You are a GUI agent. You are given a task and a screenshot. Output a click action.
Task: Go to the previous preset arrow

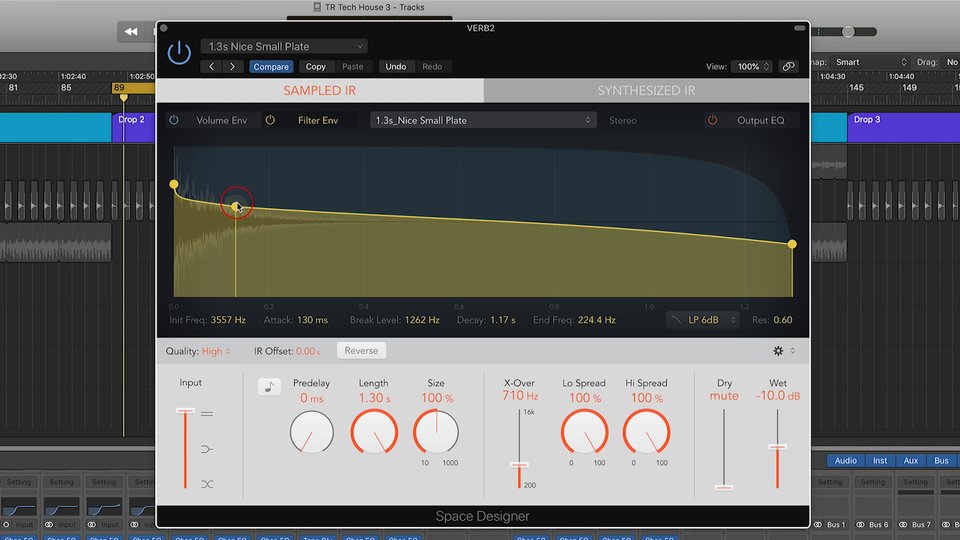(x=211, y=67)
